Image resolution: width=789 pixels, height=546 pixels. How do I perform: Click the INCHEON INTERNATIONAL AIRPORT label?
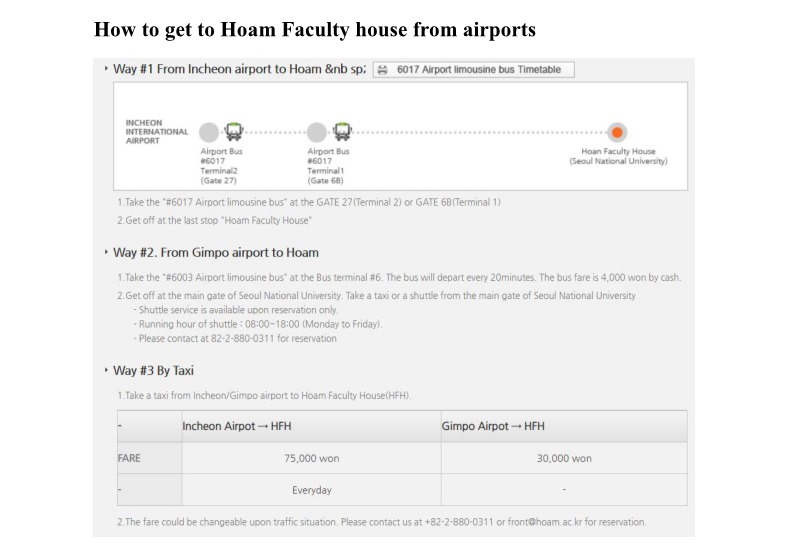[x=156, y=132]
